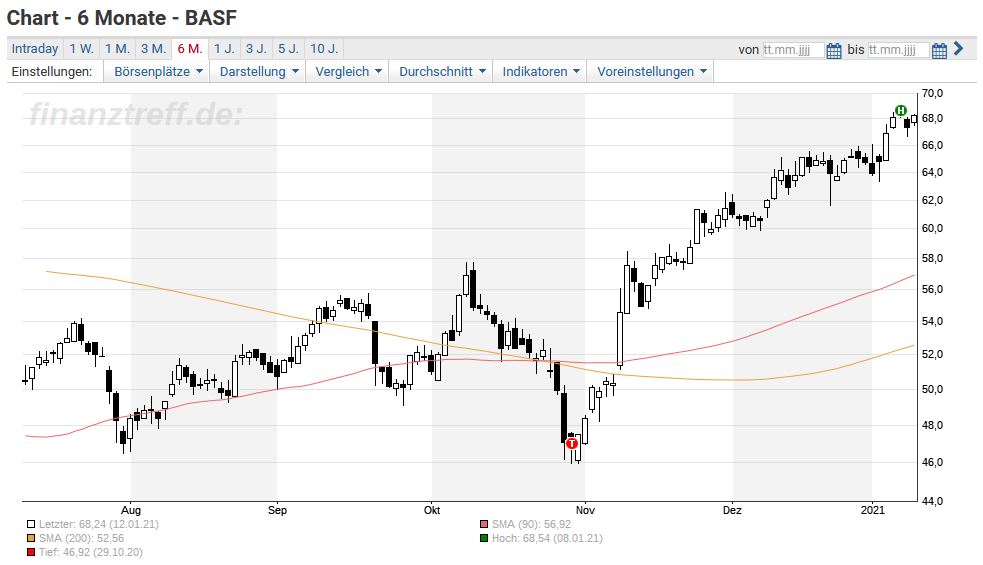Expand the Börsenplätze dropdown
The width and height of the screenshot is (983, 565).
click(x=158, y=71)
